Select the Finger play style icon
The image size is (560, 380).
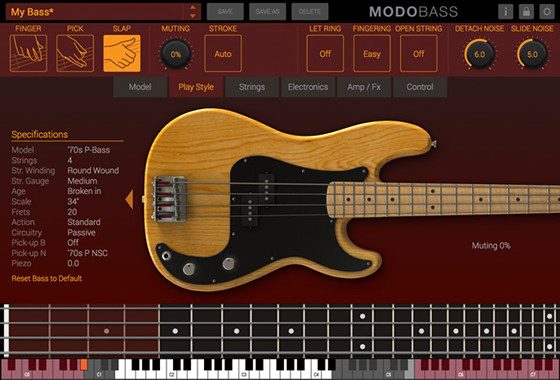(29, 54)
